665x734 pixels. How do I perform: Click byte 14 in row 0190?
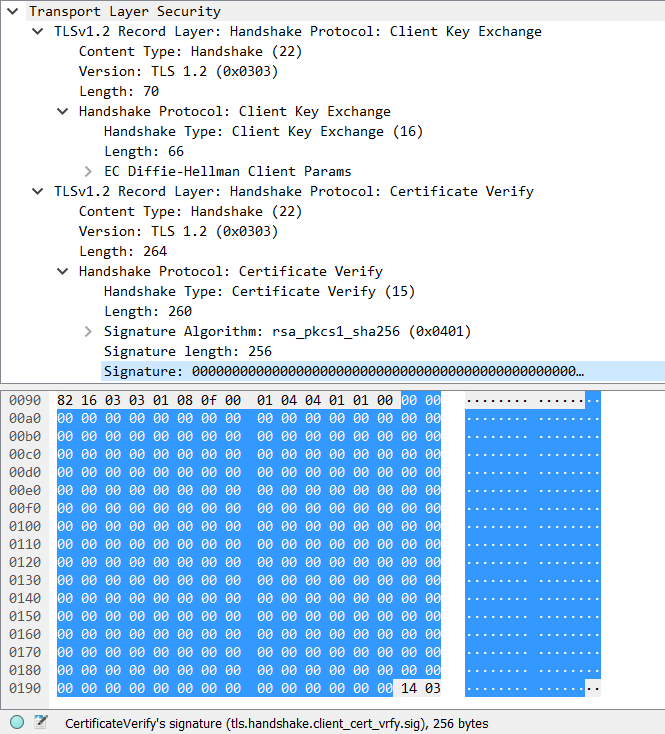point(409,688)
